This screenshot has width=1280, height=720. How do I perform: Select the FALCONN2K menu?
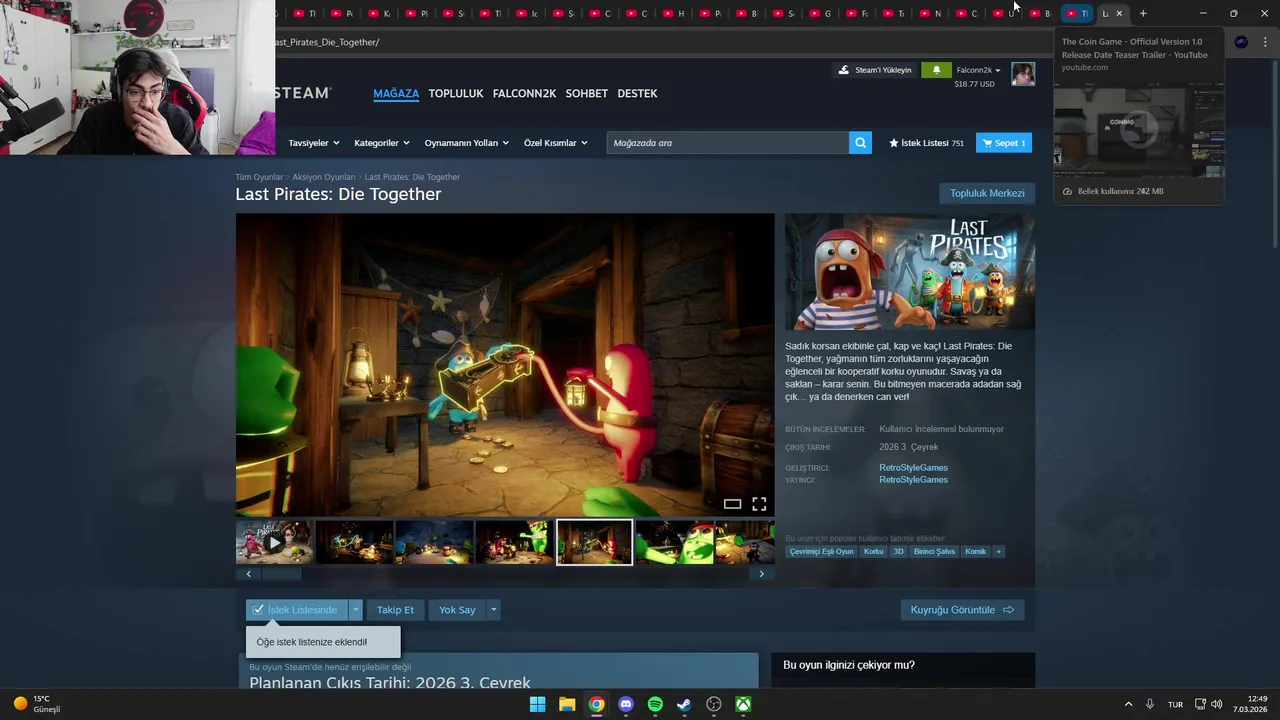524,93
